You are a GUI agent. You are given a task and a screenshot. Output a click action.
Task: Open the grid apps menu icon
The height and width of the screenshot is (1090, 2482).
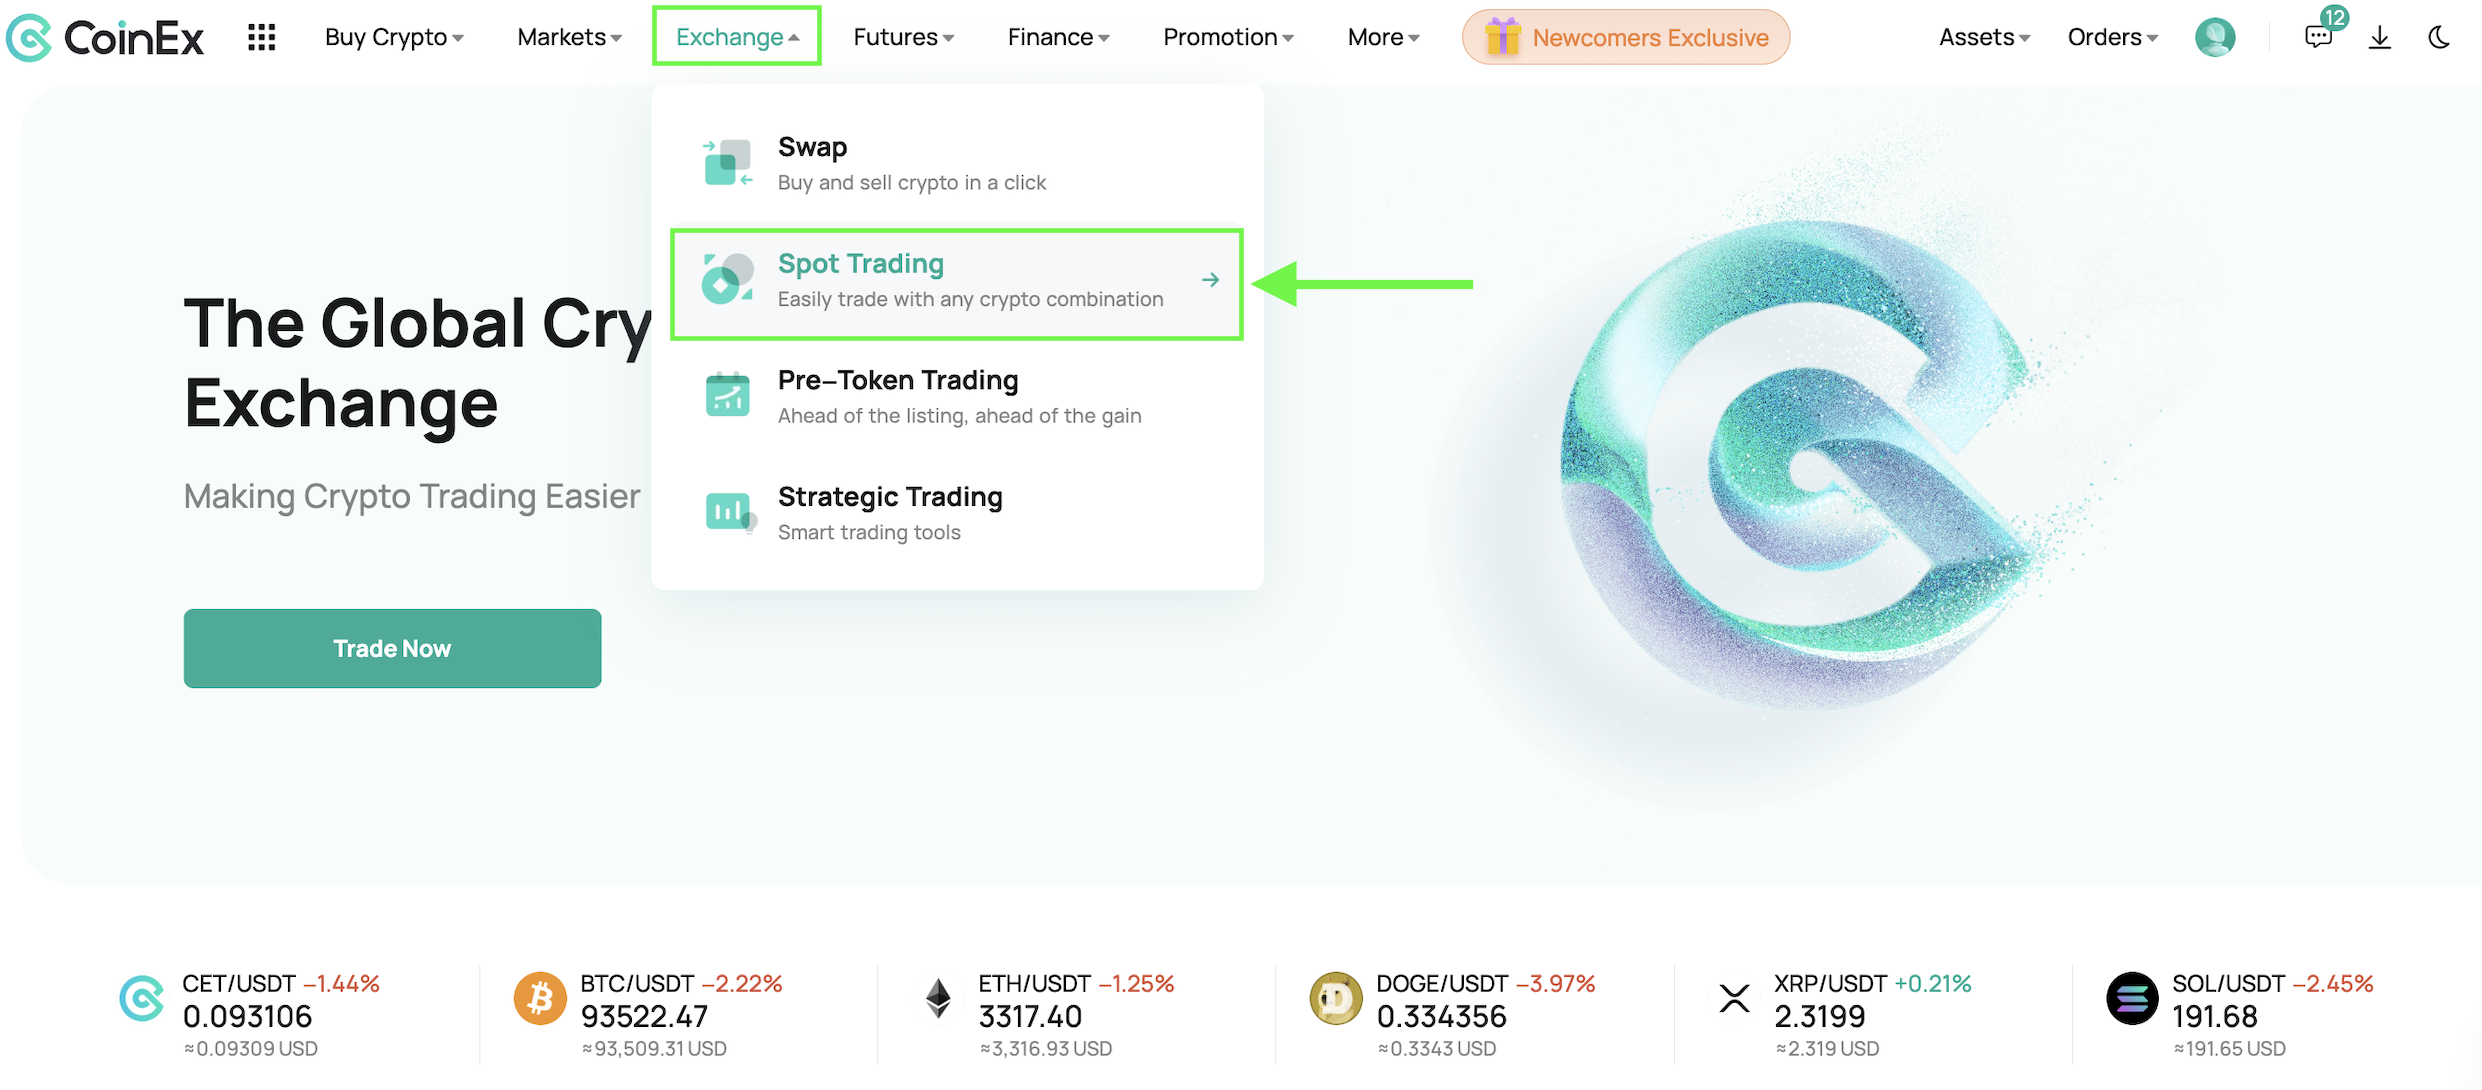click(x=261, y=37)
